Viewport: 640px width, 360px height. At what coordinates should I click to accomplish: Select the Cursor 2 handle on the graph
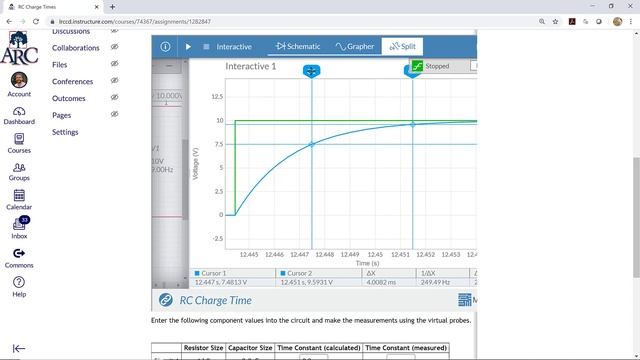[411, 73]
